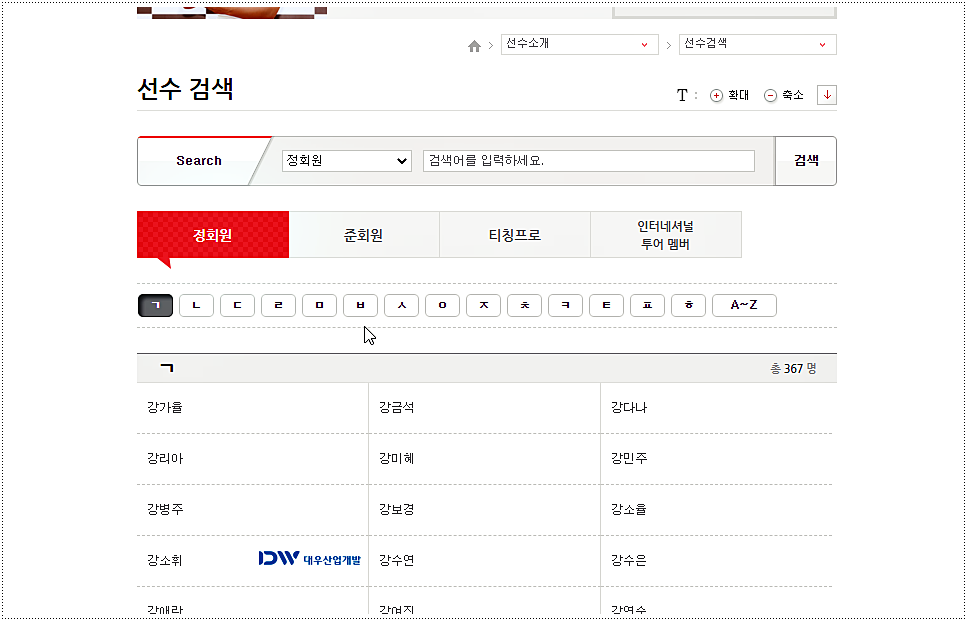Open player 강미혜
The width and height of the screenshot is (967, 621).
[x=397, y=459]
